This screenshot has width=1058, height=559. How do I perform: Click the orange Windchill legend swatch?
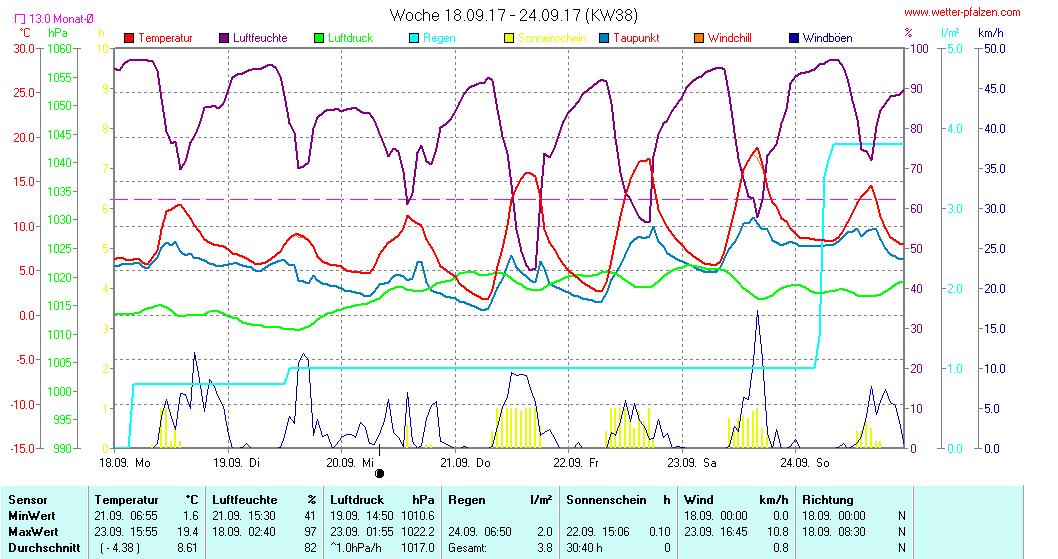tap(699, 38)
